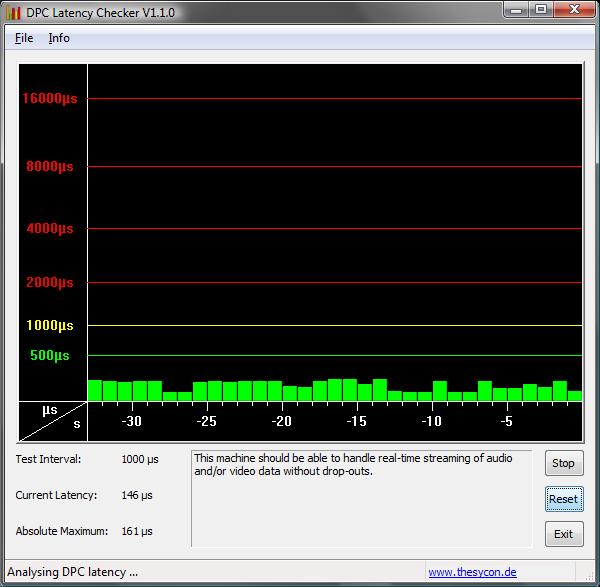The image size is (600, 587).
Task: Click the window resize grip in status bar
Action: (x=590, y=576)
